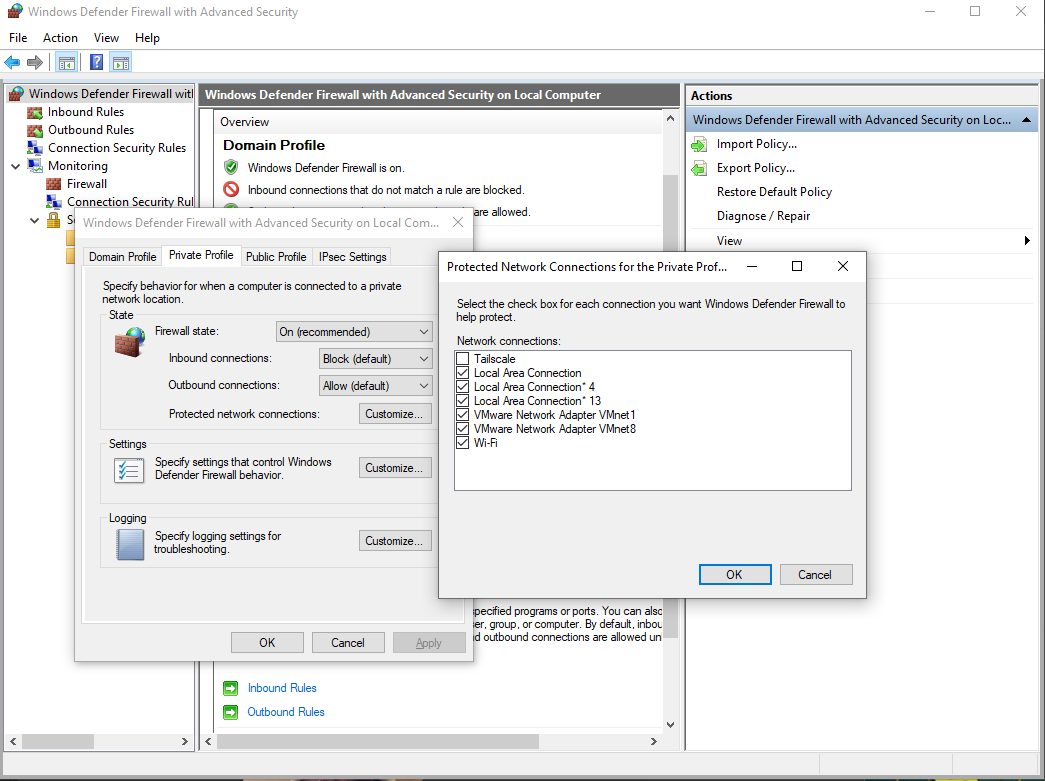This screenshot has width=1045, height=781.
Task: Click the Import Policy green arrow icon
Action: 699,145
